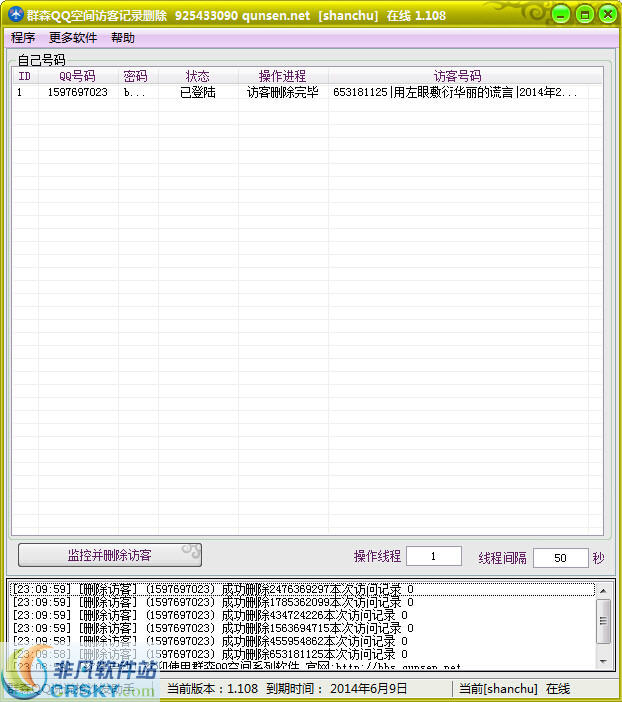Select log line for deleted 1785362099

pos(303,602)
